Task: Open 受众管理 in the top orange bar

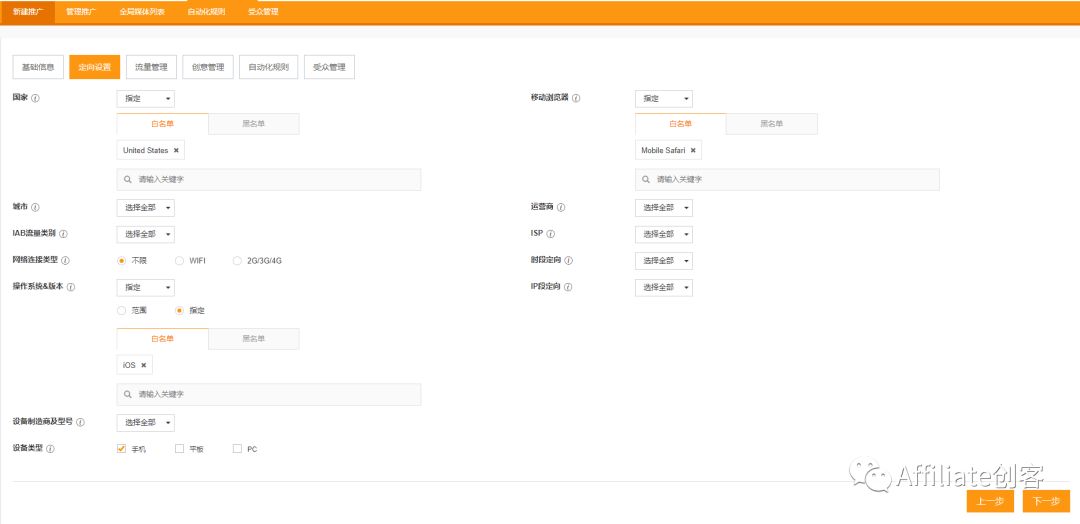Action: (263, 12)
